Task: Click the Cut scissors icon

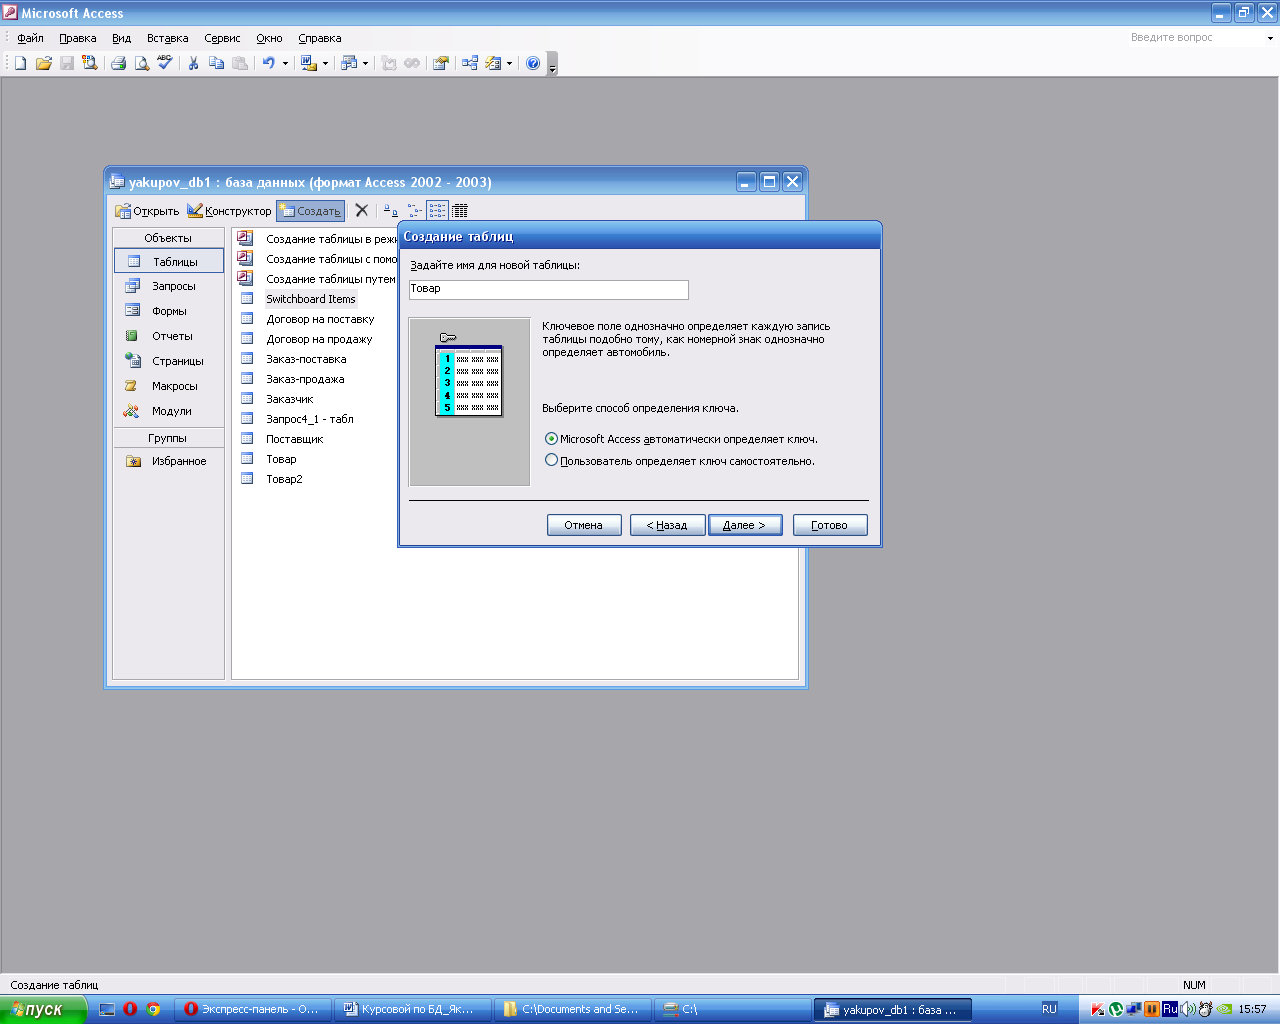Action: (x=193, y=63)
